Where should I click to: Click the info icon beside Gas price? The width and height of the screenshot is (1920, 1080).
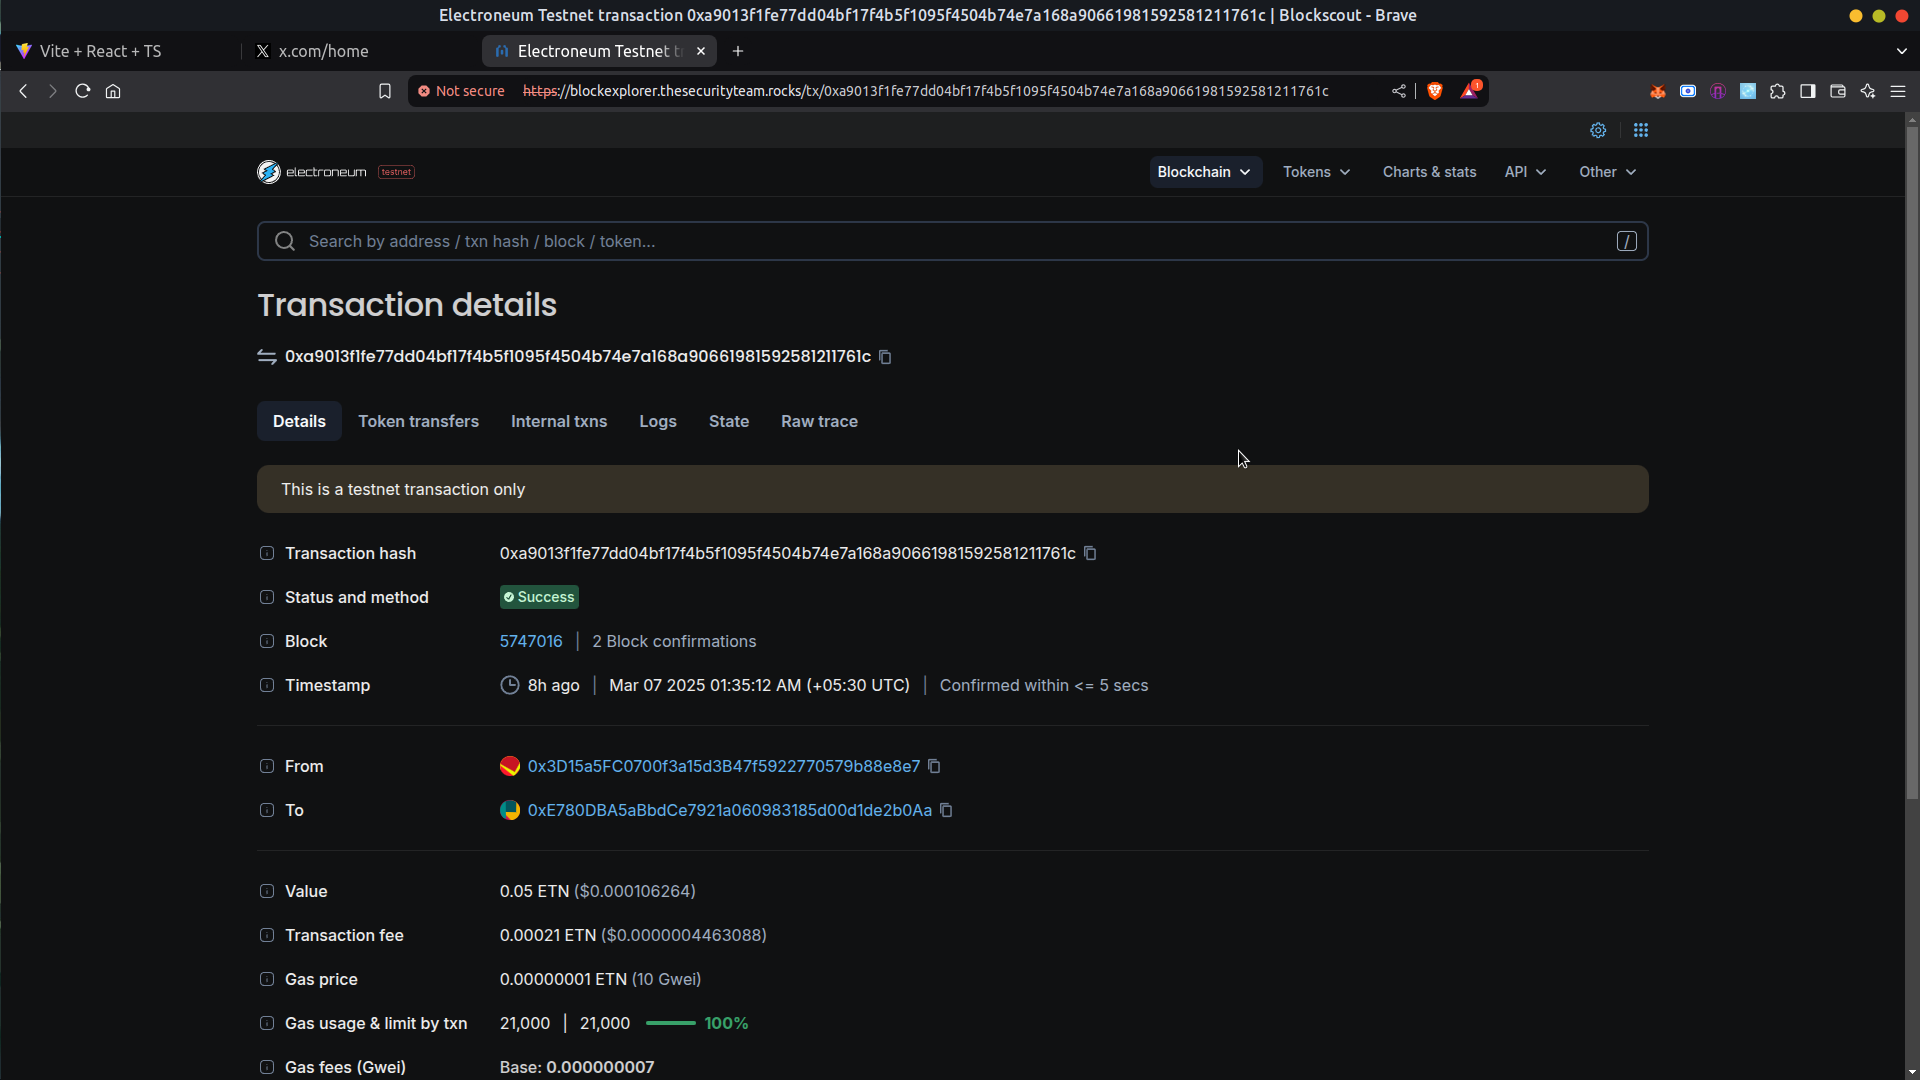[x=267, y=979]
